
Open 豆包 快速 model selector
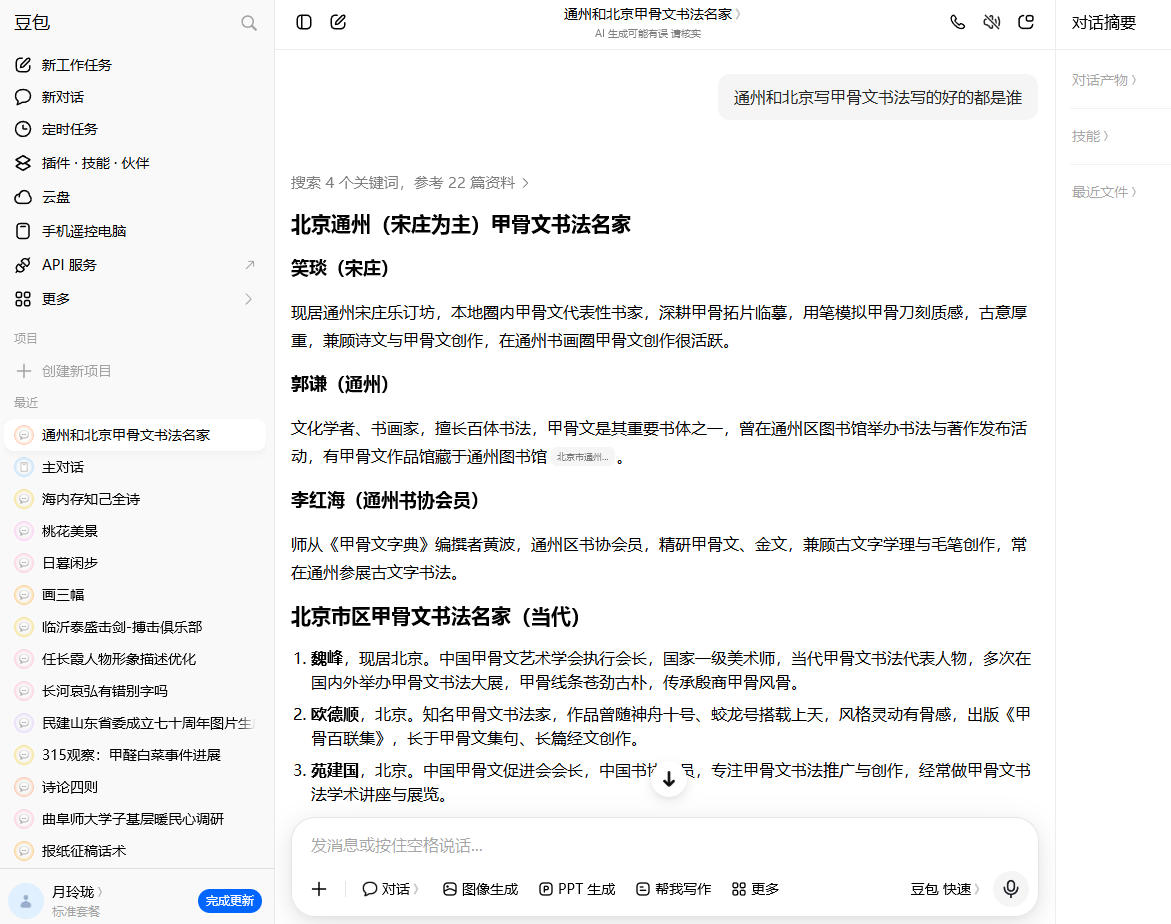pyautogui.click(x=945, y=889)
